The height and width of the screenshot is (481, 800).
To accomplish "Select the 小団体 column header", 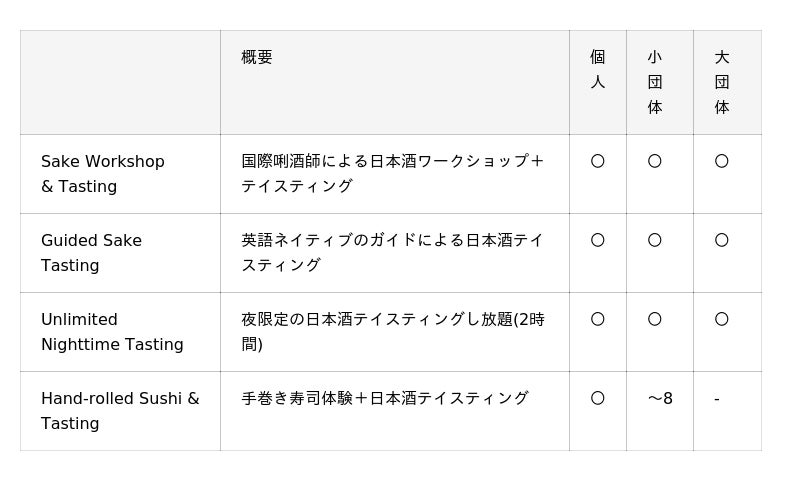I will (655, 82).
